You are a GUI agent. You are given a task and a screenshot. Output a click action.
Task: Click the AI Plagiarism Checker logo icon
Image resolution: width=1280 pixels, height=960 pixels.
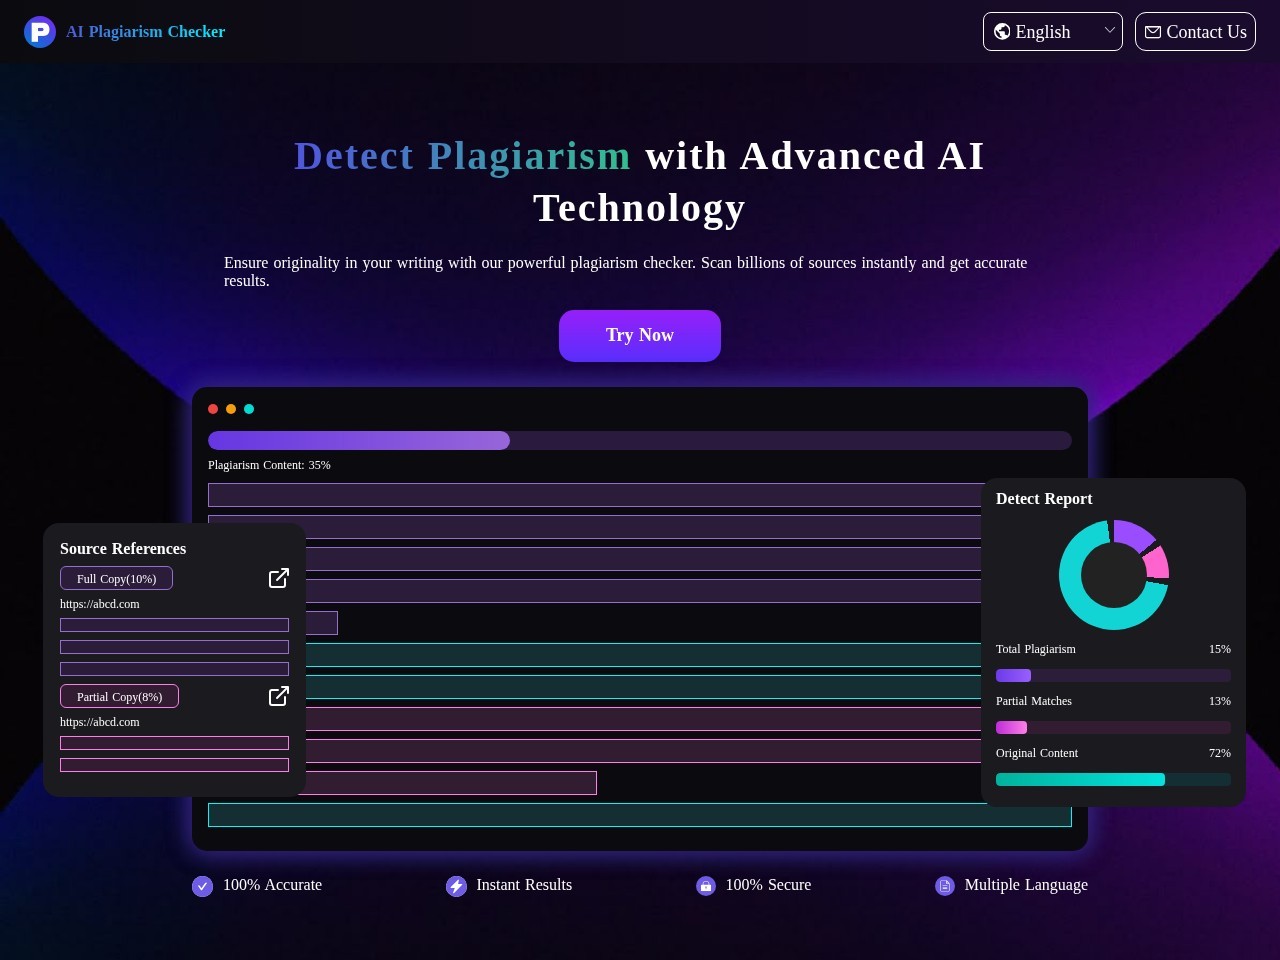tap(40, 32)
